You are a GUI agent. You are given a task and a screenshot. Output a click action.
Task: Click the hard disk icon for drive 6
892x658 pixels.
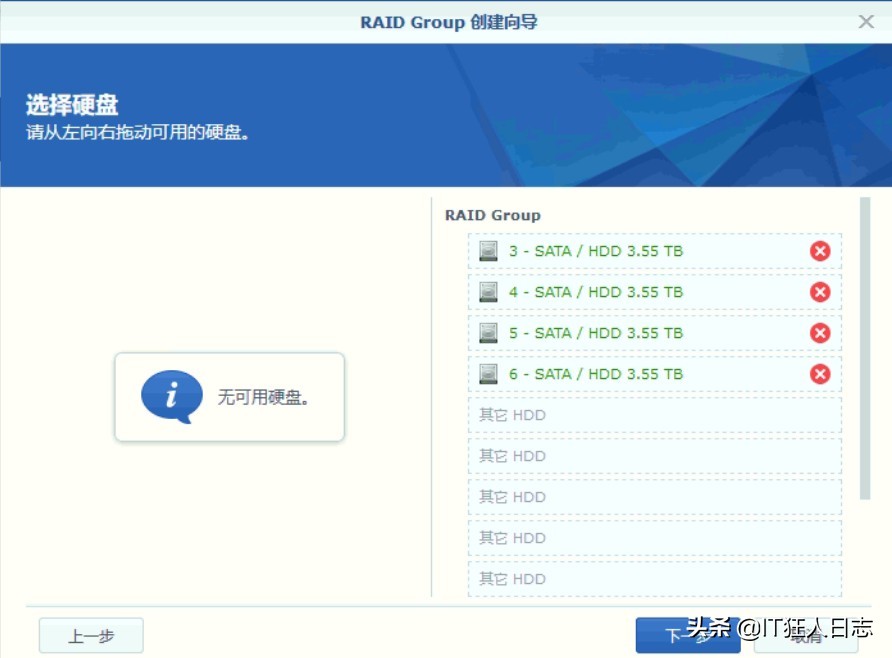(x=487, y=374)
